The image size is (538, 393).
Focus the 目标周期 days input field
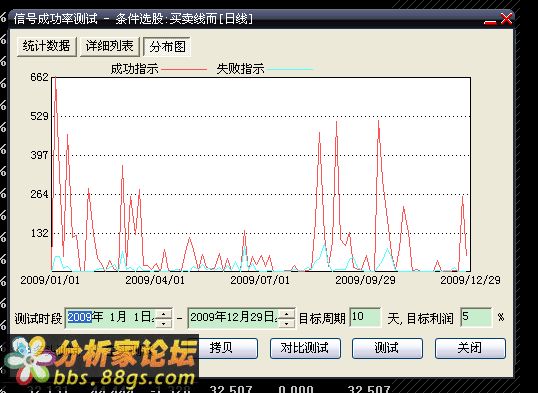365,317
